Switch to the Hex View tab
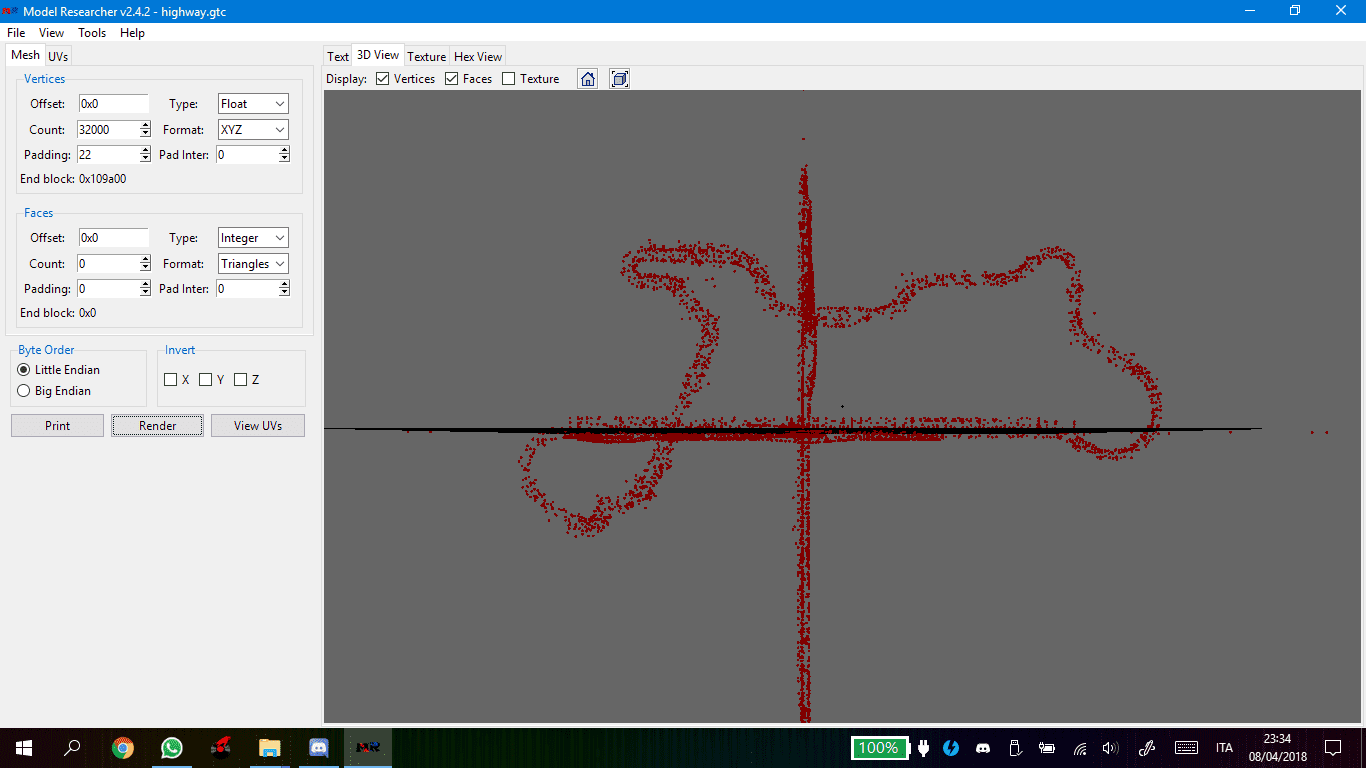1366x768 pixels. tap(478, 57)
